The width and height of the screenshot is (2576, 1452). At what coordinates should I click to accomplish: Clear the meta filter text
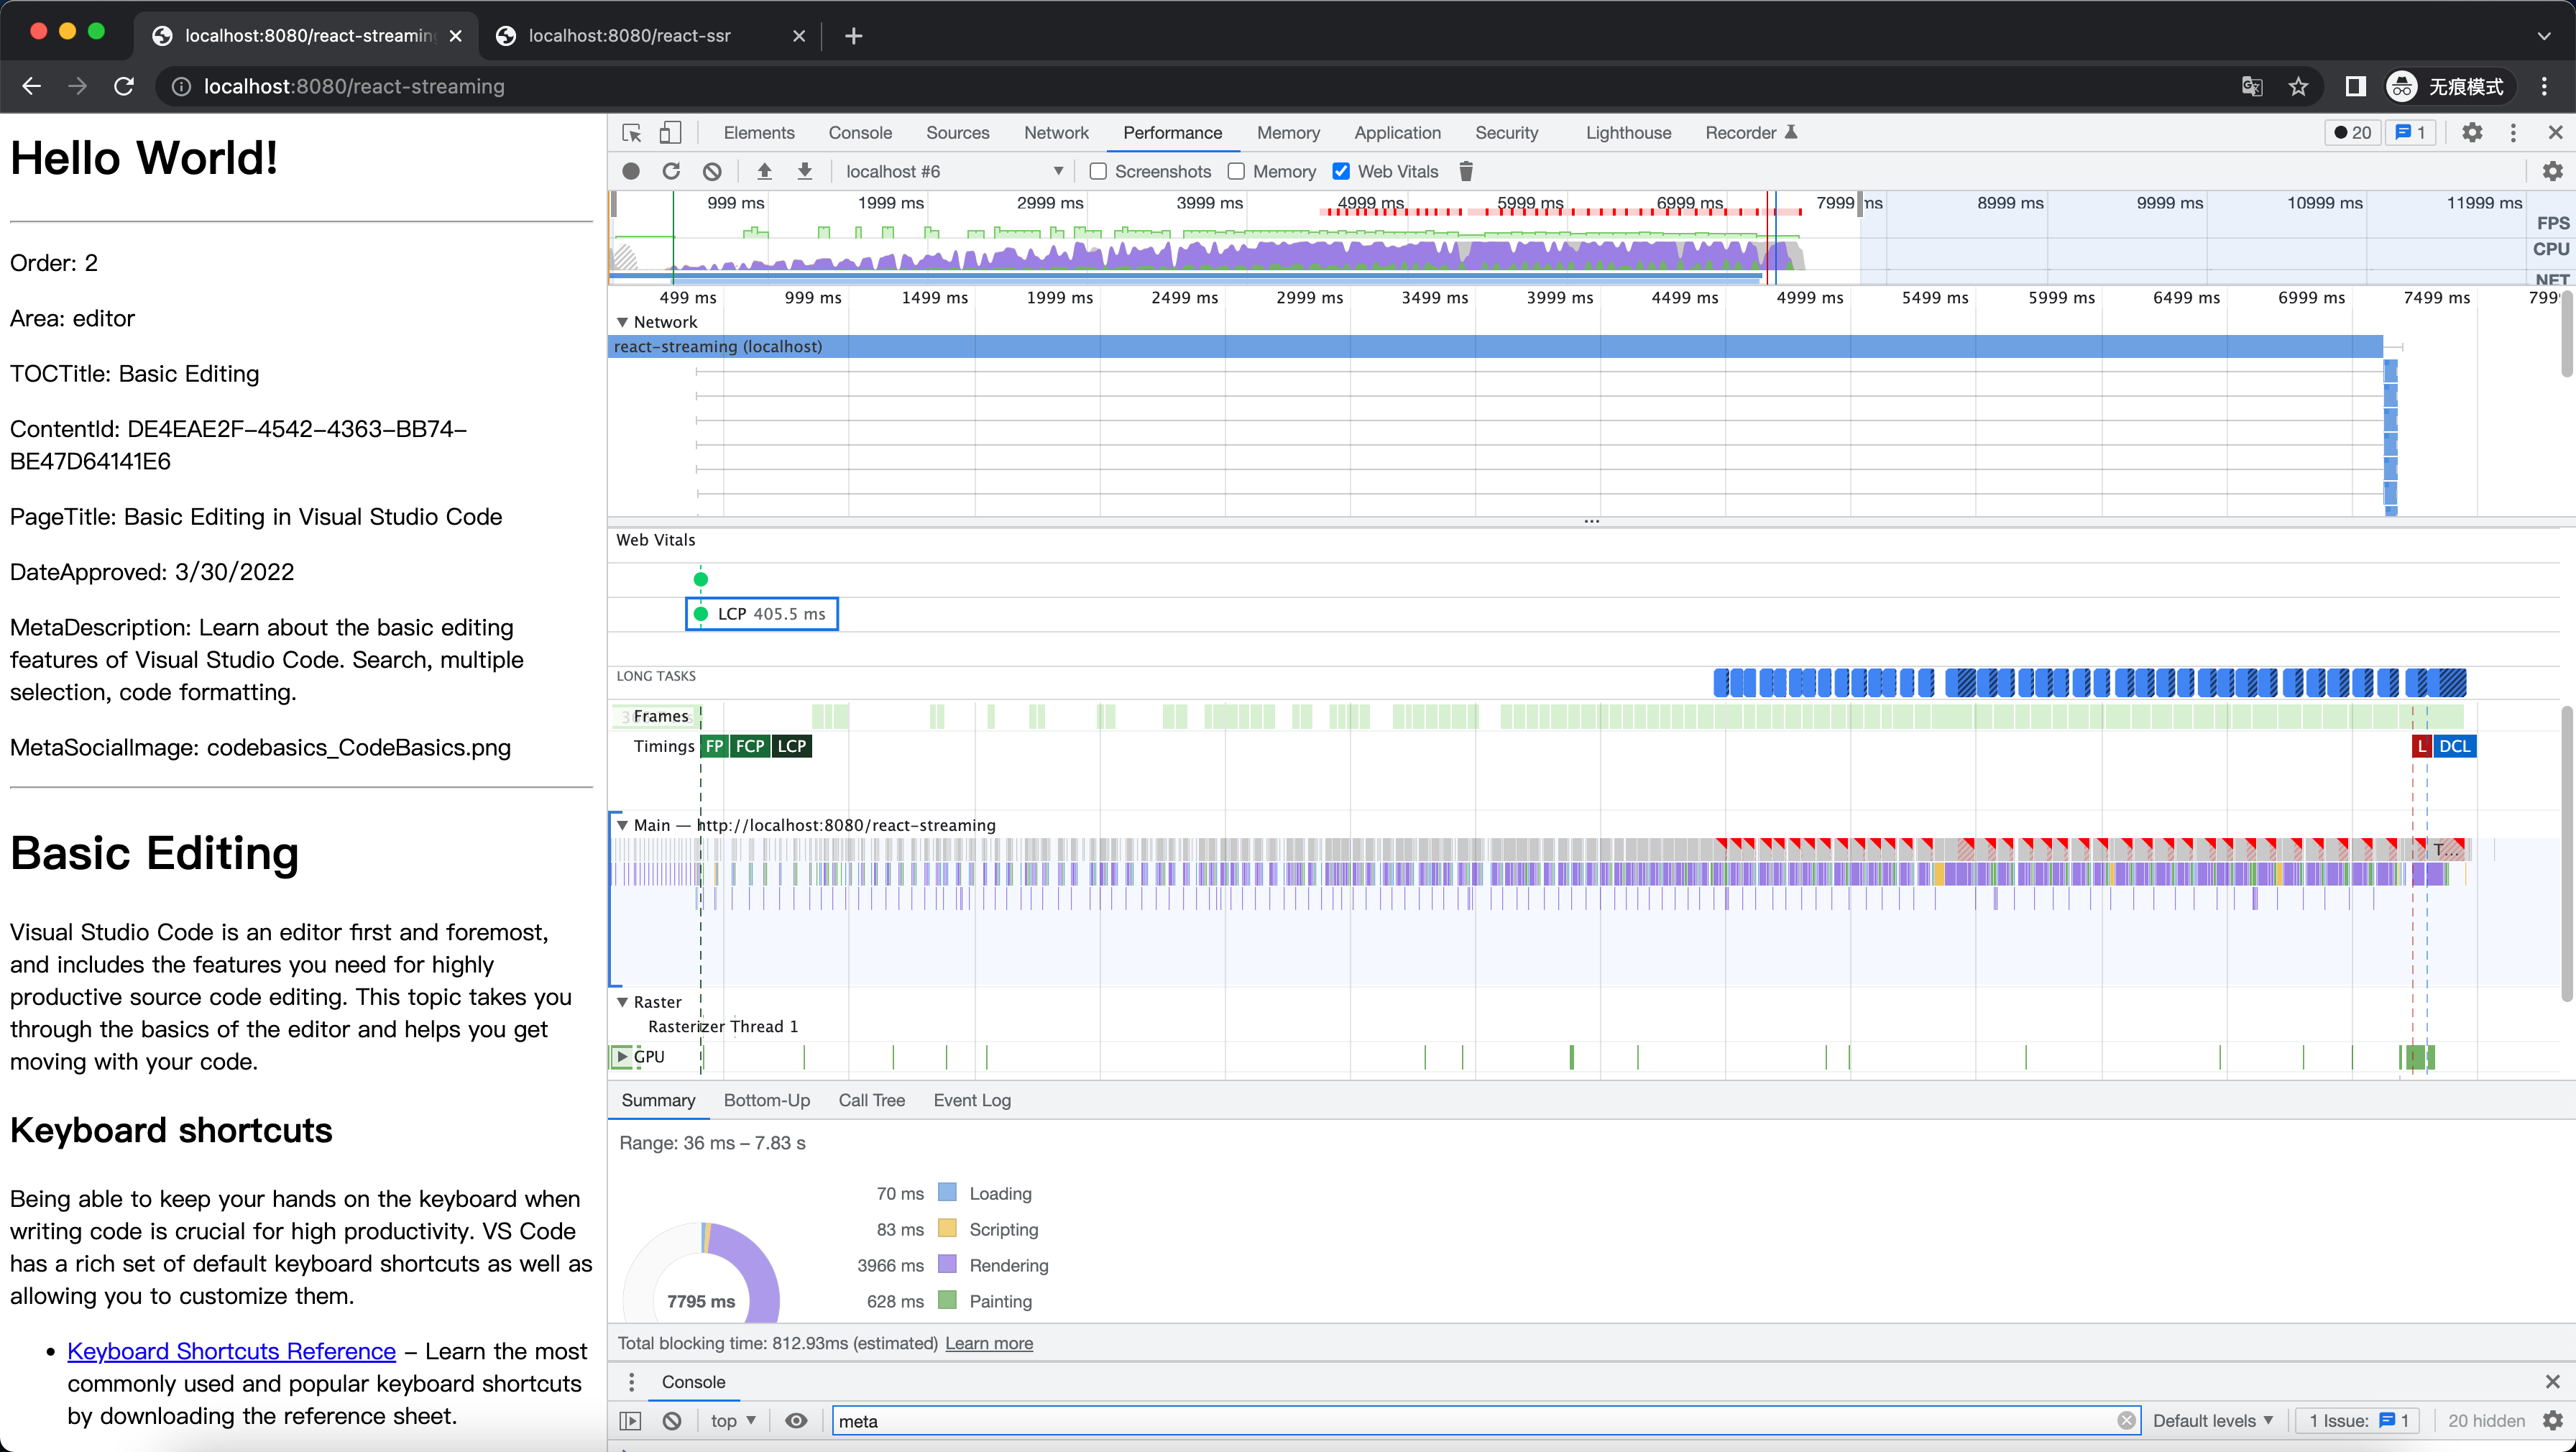click(x=2126, y=1420)
